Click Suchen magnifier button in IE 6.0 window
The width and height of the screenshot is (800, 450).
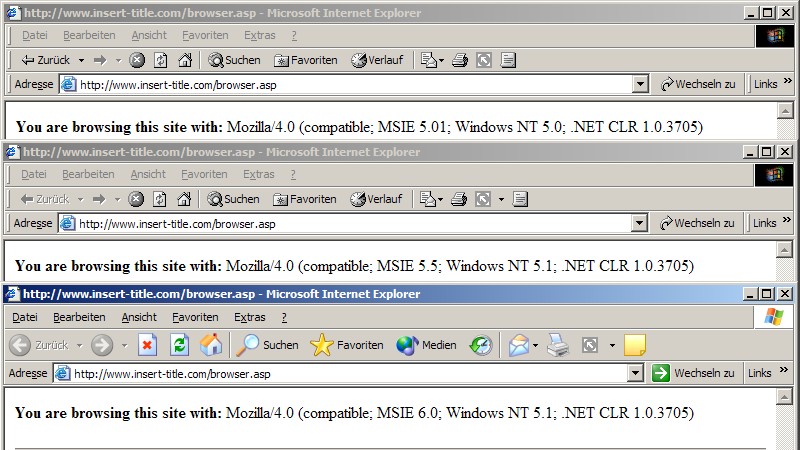coord(267,345)
